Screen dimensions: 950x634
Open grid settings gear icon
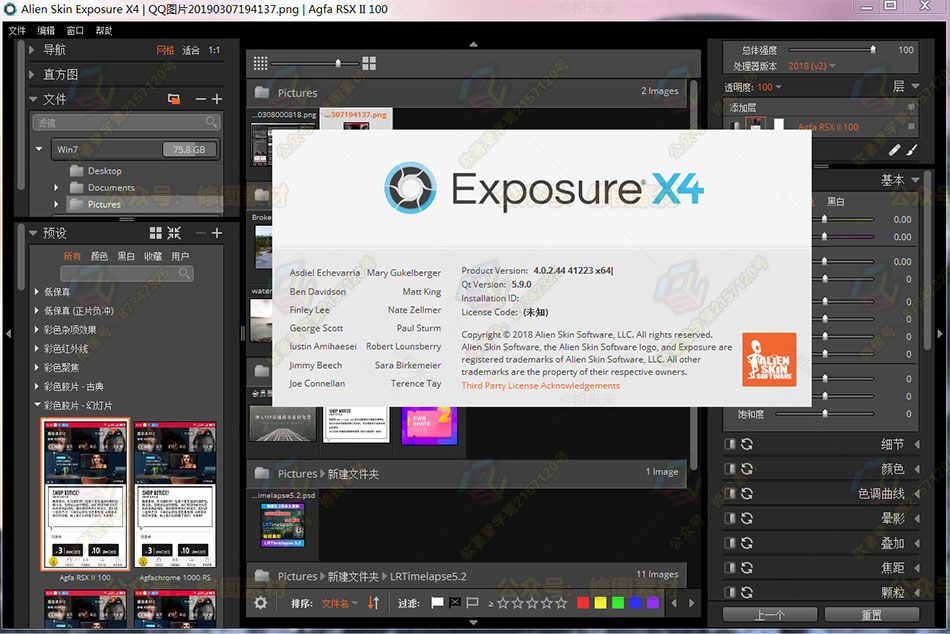click(x=261, y=603)
